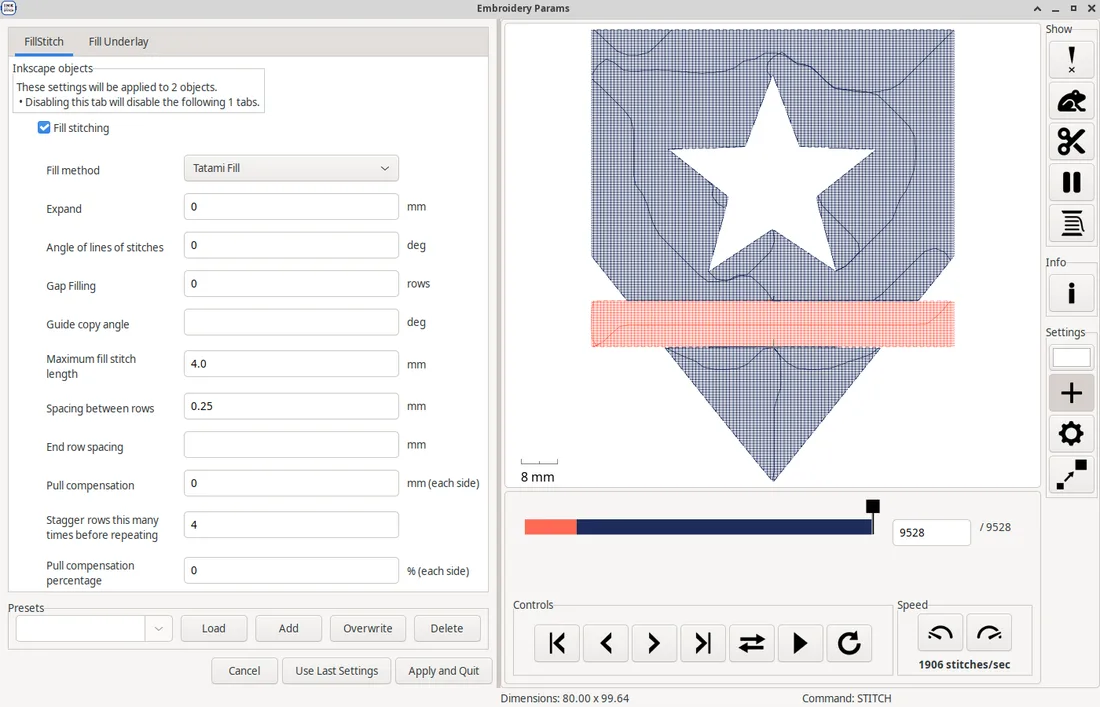This screenshot has height=707, width=1100.
Task: Click the red stripe in stitch preview
Action: pos(772,324)
